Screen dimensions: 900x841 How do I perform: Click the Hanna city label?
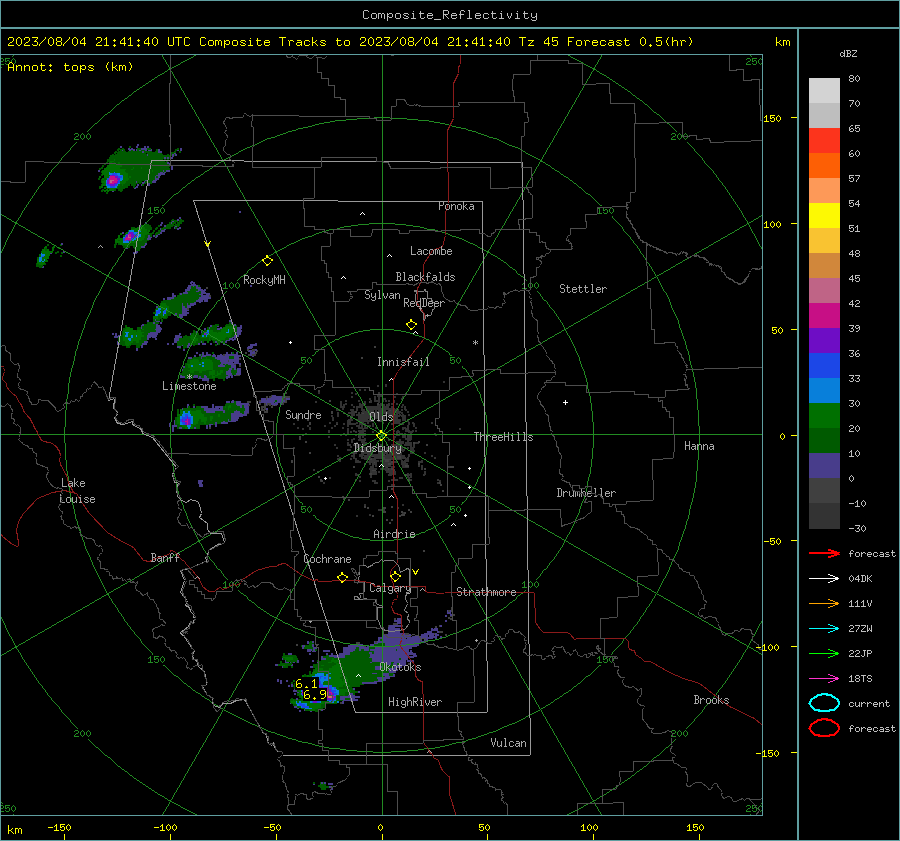699,446
